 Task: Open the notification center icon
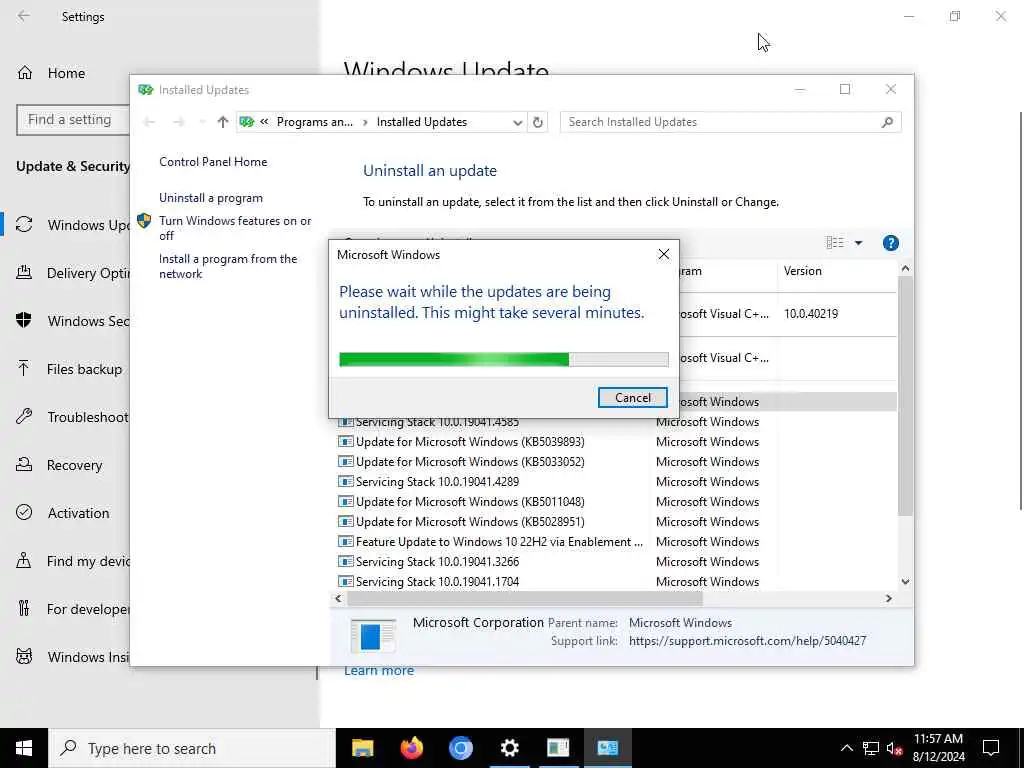(x=991, y=748)
